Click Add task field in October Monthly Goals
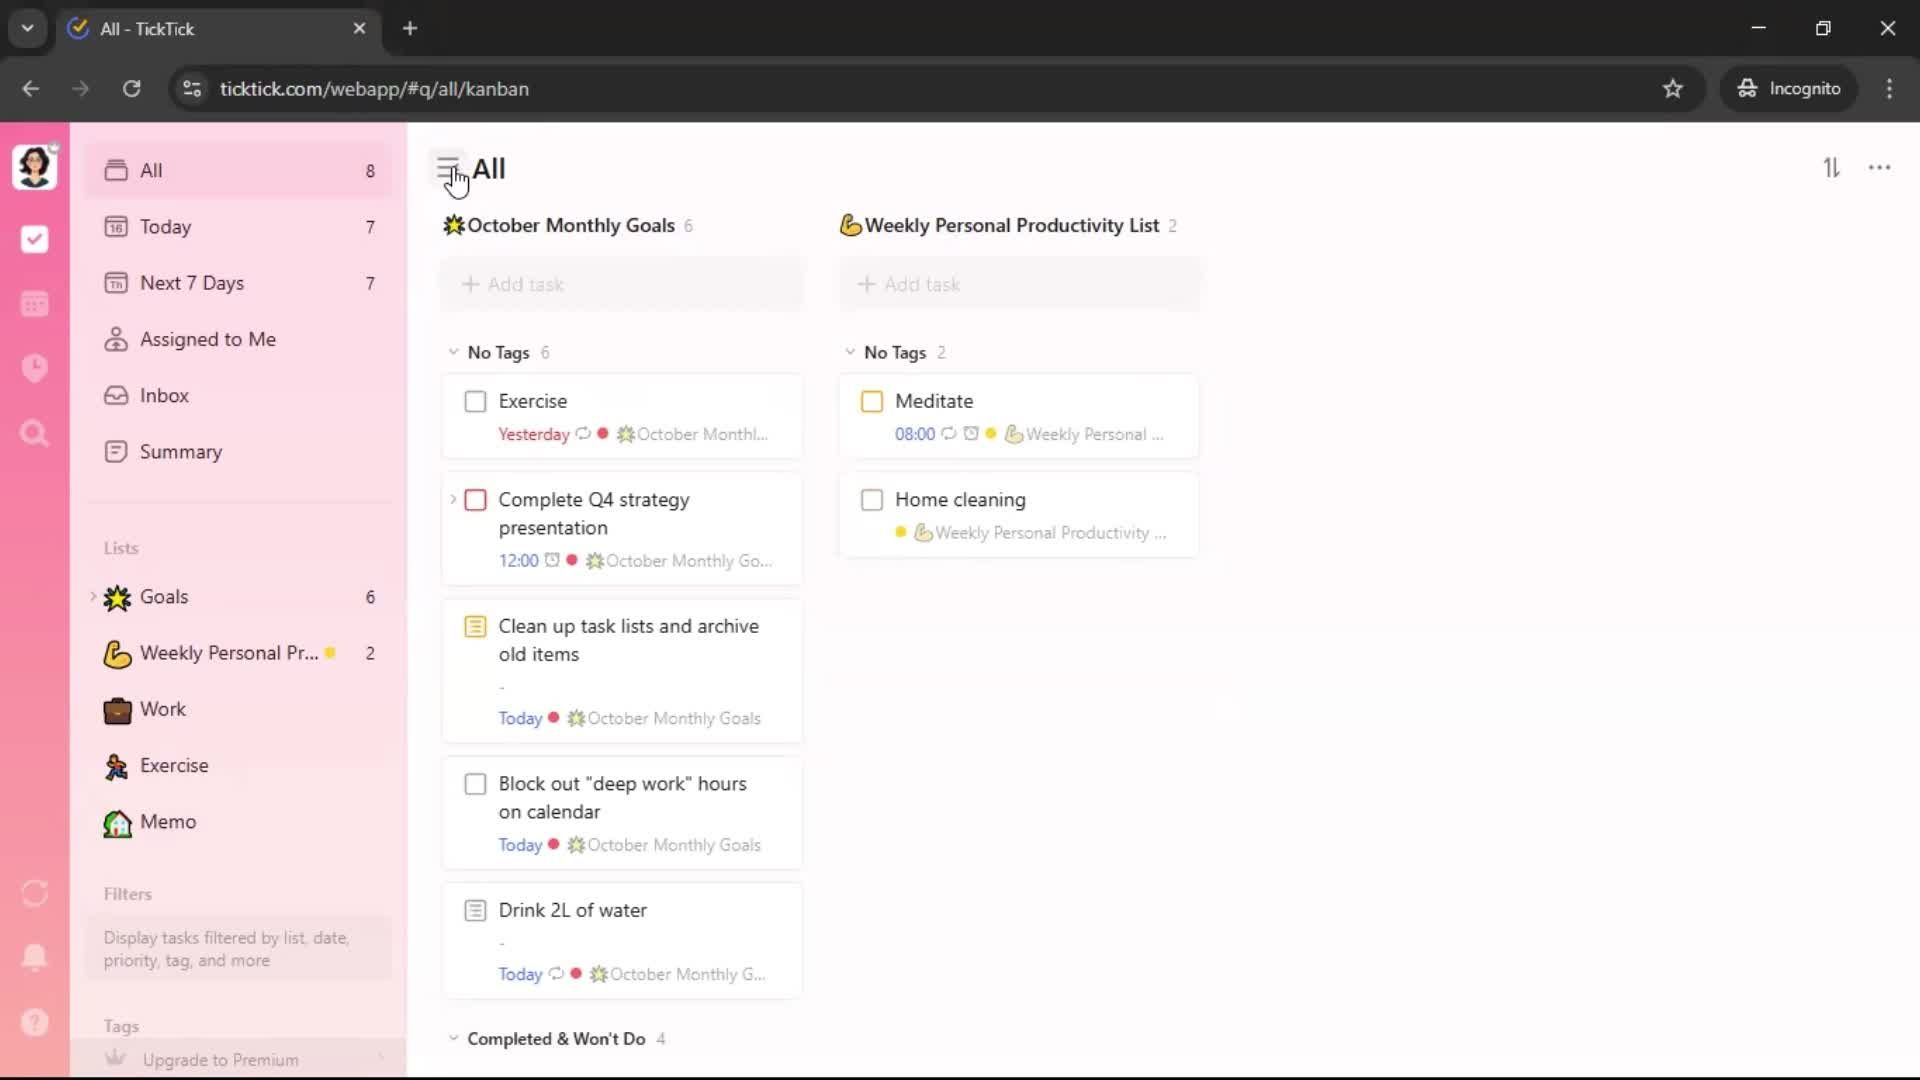The image size is (1920, 1080). coord(622,284)
